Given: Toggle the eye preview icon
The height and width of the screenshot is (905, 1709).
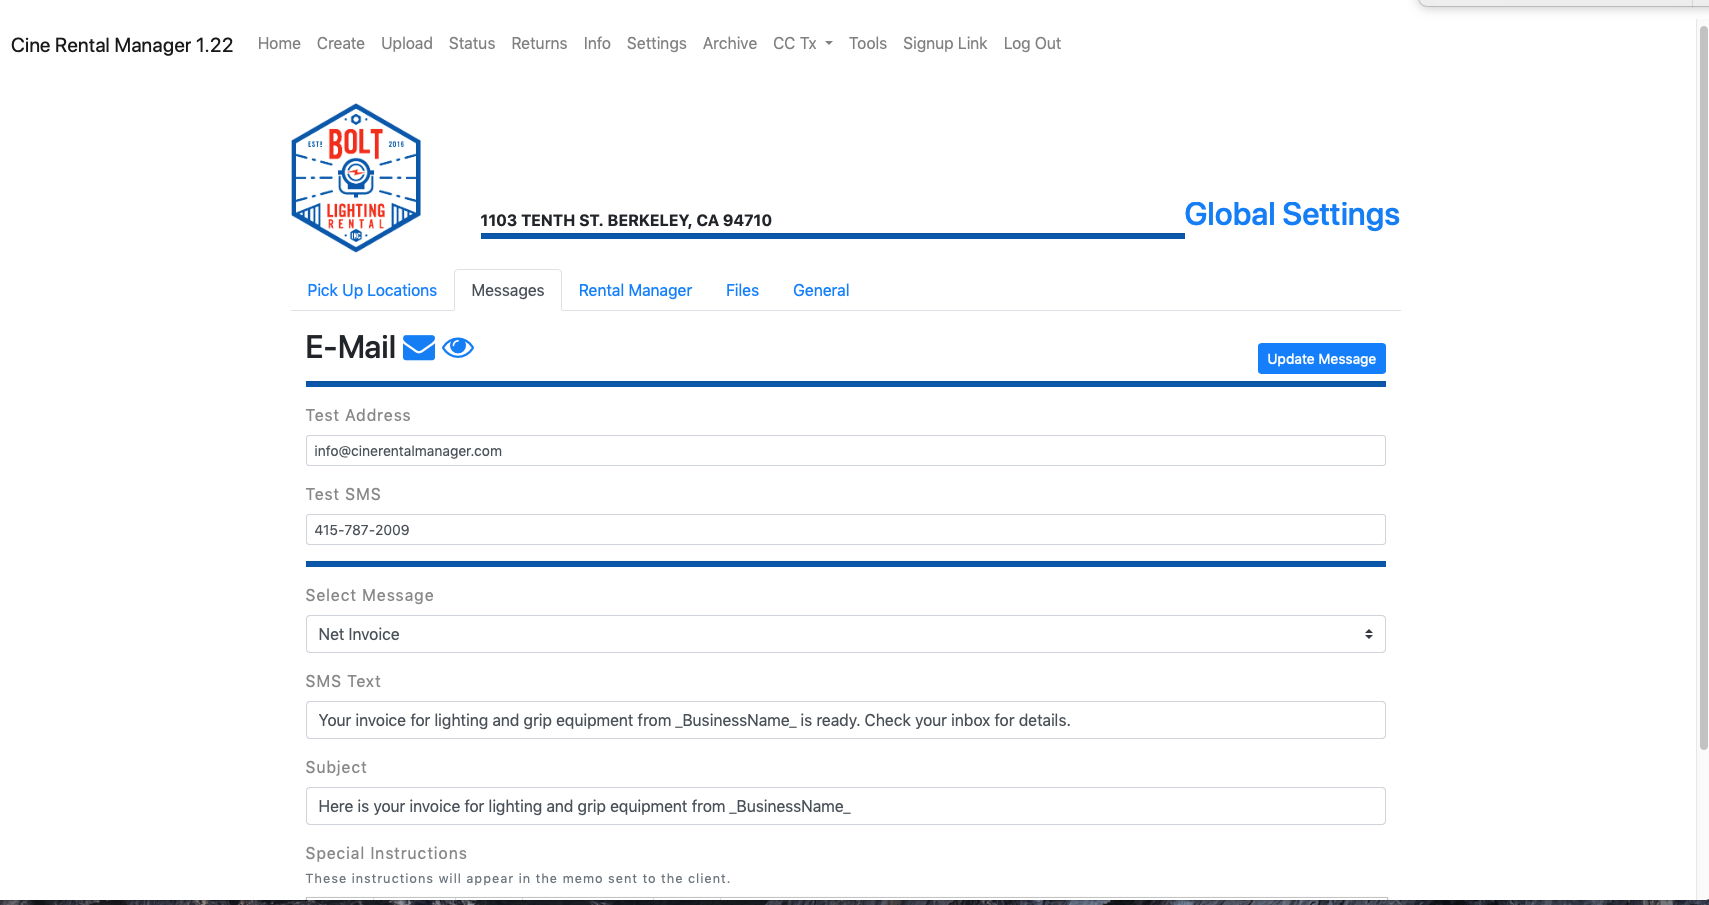Looking at the screenshot, I should click(x=458, y=348).
